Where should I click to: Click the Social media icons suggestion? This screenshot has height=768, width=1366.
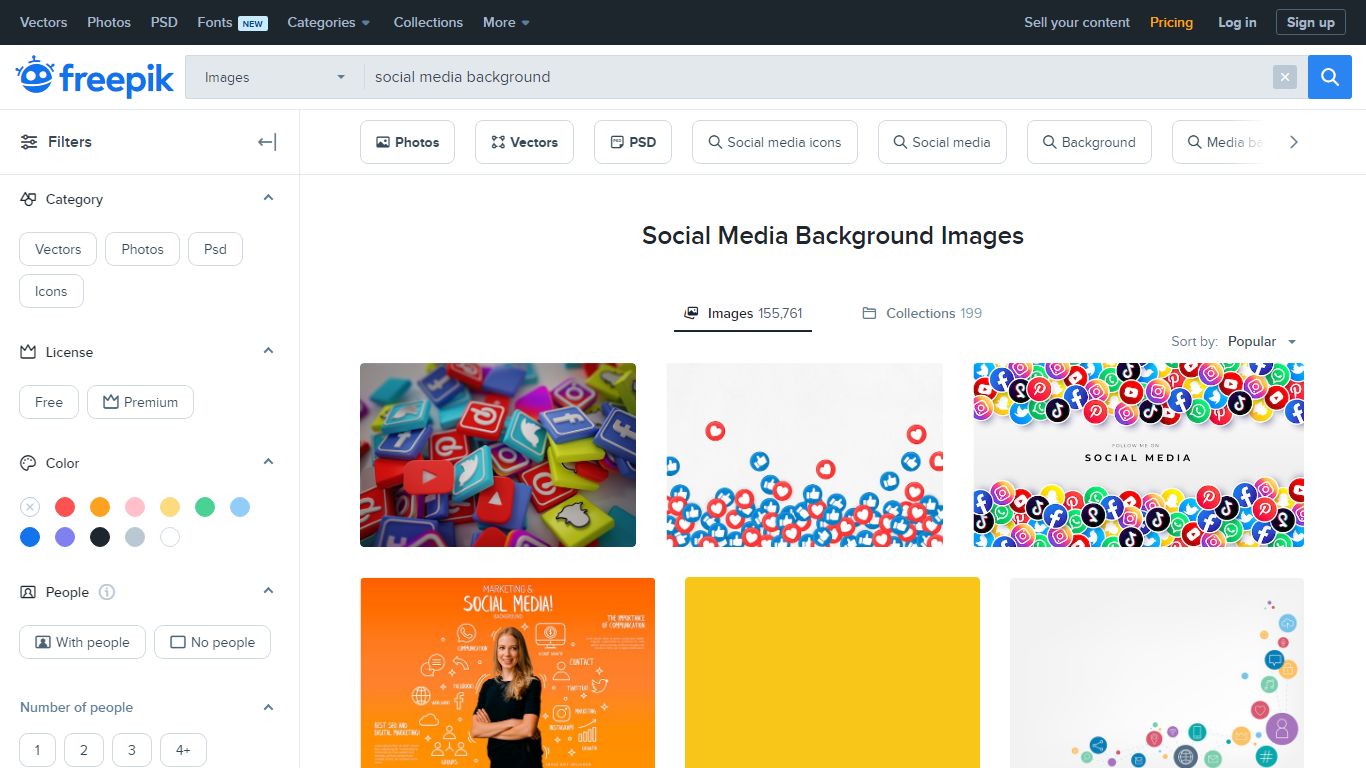pyautogui.click(x=774, y=142)
